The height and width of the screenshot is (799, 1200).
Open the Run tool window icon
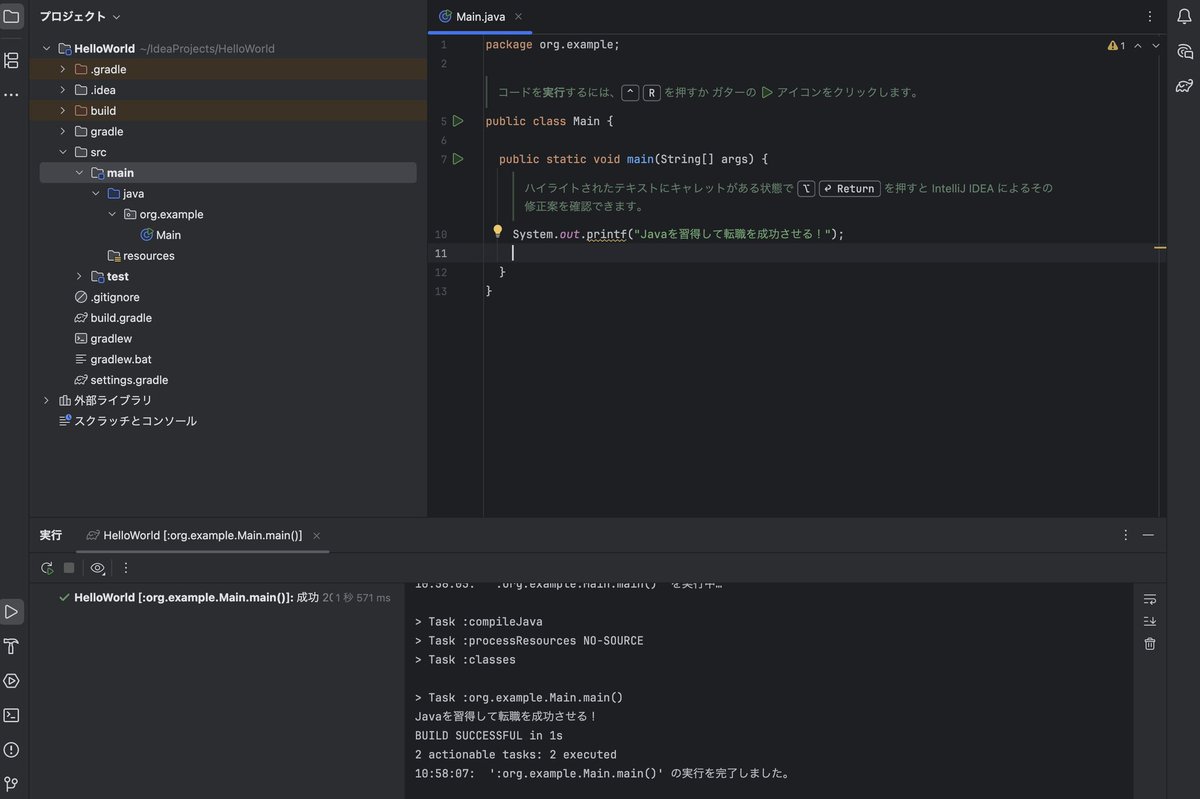pyautogui.click(x=12, y=611)
